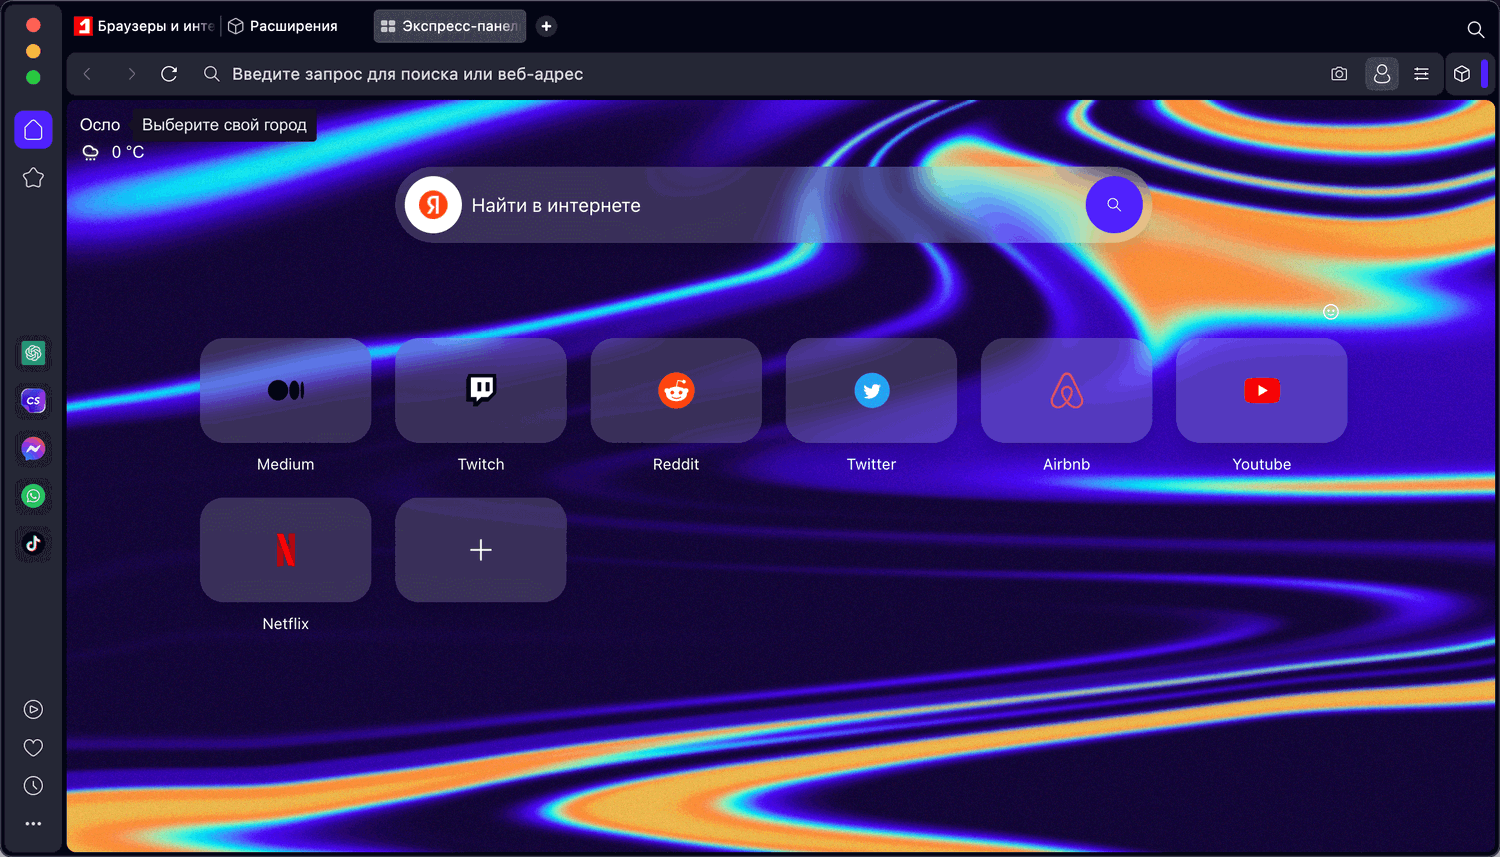
Task: Click the smiley icon above the Youtube tile
Action: 1331,312
